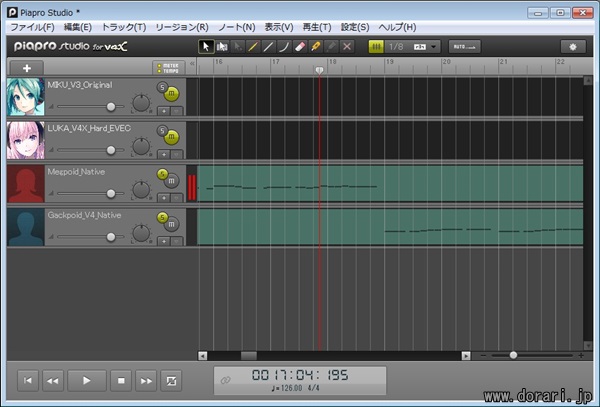Expand dropdown arrow on LUKA_V4X_Hard_EVEC track
Image resolution: width=600 pixels, height=407 pixels.
(176, 154)
